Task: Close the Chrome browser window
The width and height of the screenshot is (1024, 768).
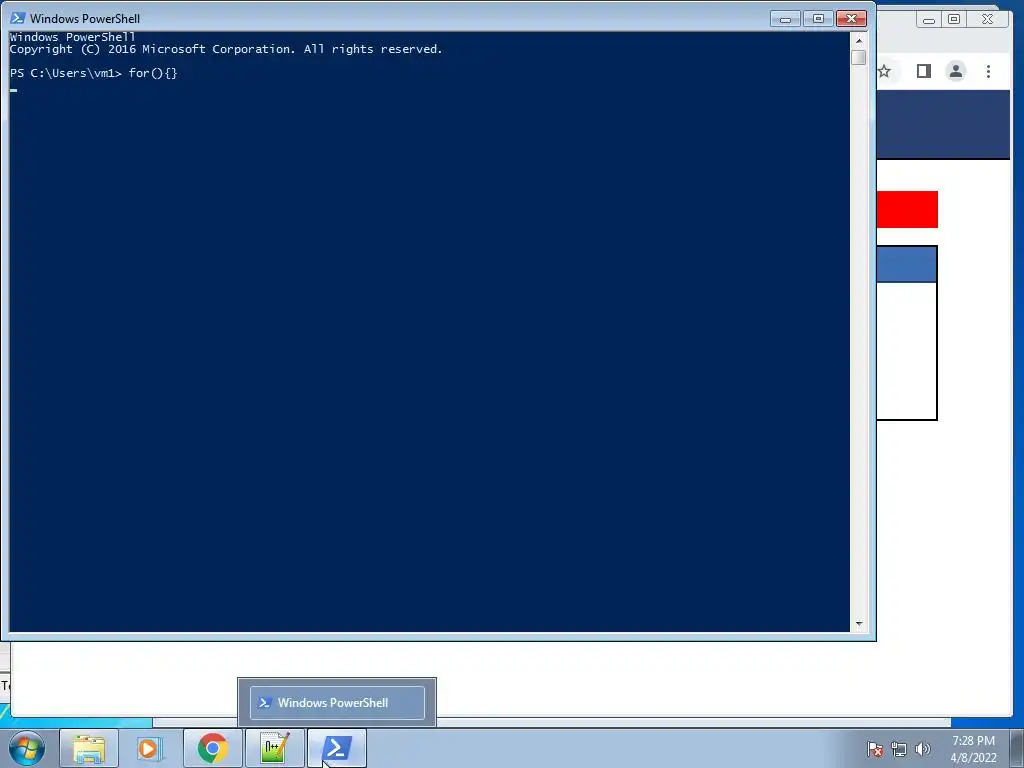Action: (987, 20)
